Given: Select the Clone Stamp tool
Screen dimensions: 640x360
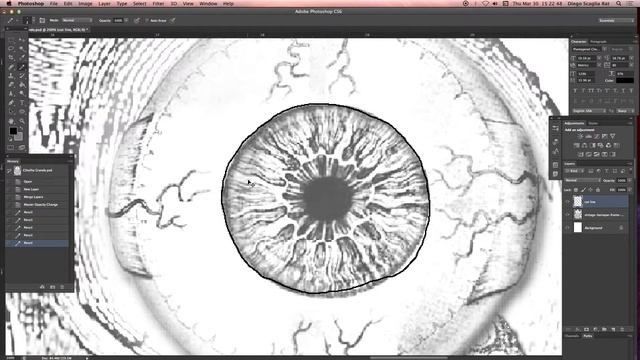Looking at the screenshot, I should tap(11, 76).
